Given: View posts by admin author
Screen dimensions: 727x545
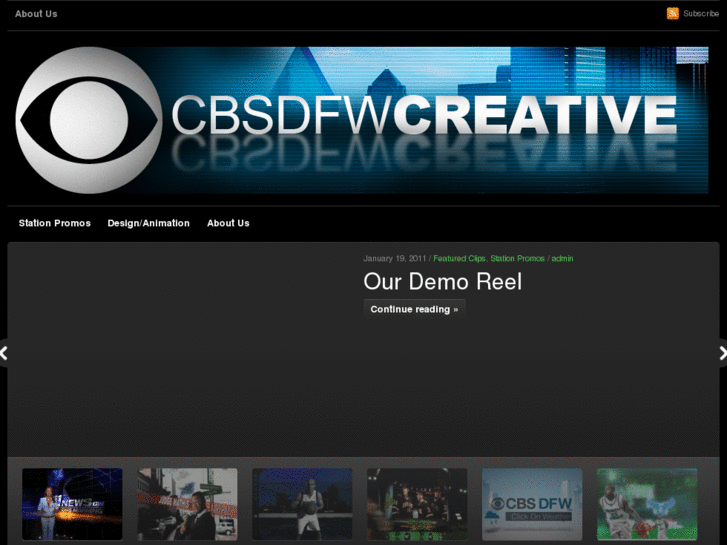Looking at the screenshot, I should point(562,258).
